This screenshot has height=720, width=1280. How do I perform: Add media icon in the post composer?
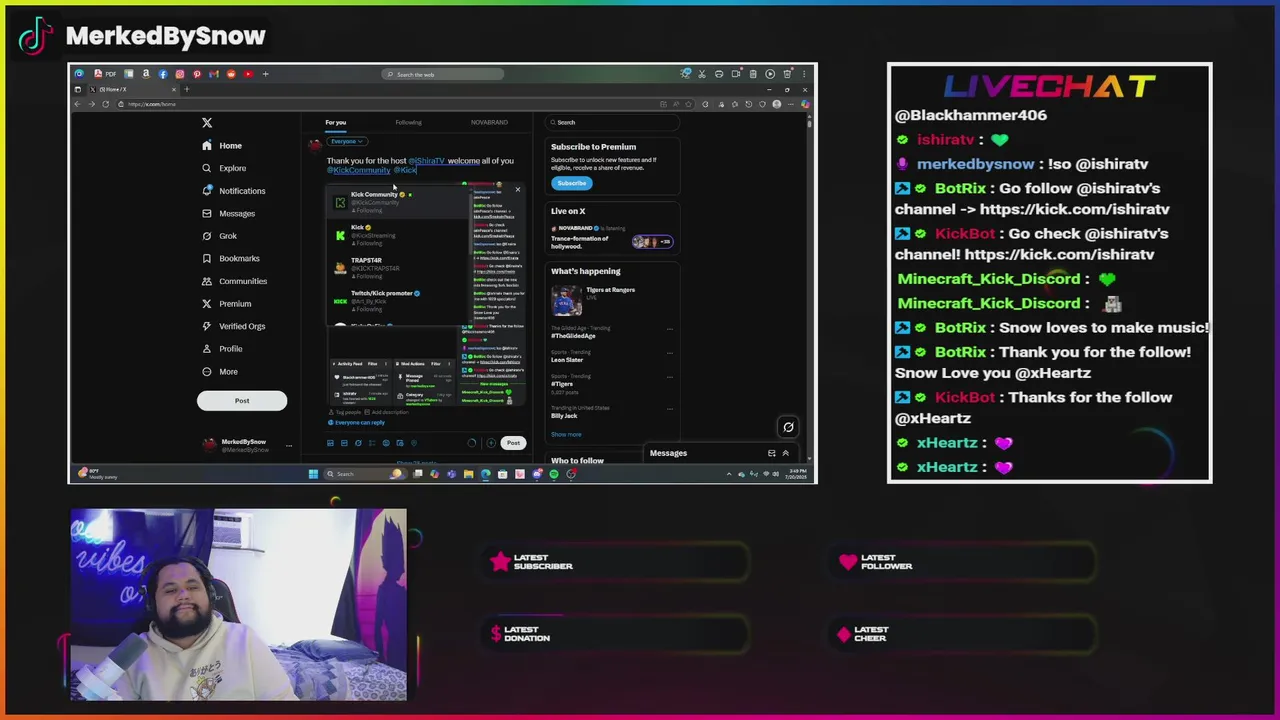(330, 443)
